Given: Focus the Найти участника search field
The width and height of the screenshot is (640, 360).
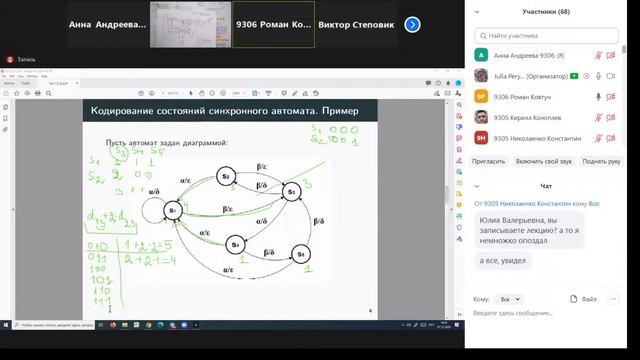Looking at the screenshot, I should pos(546,36).
